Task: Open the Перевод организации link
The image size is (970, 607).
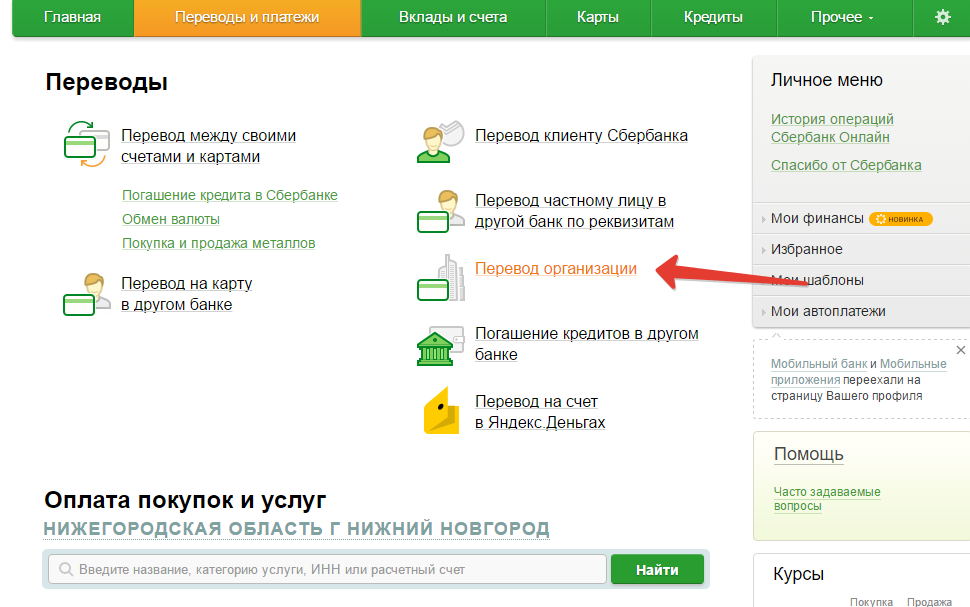Action: [x=555, y=268]
